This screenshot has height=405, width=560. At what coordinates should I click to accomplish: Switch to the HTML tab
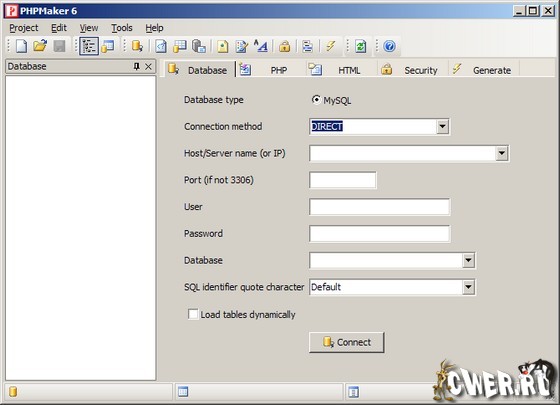341,70
